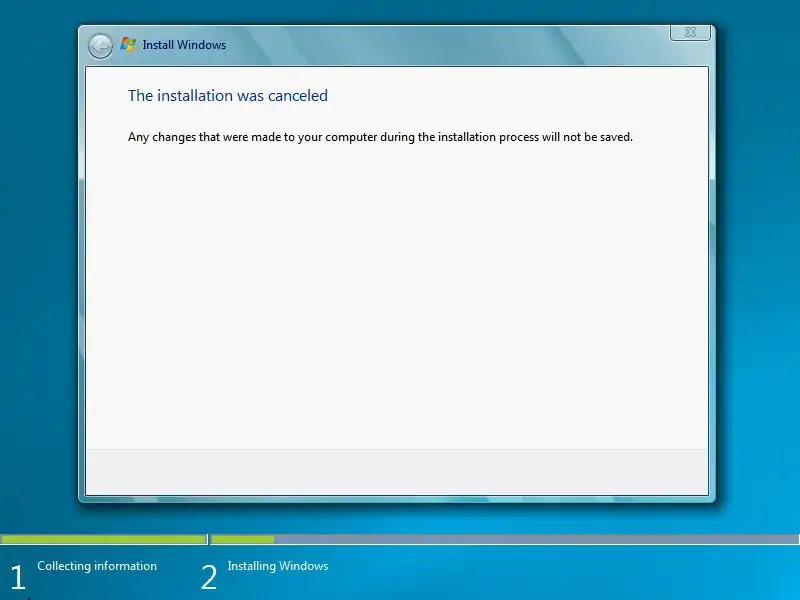Click the Installing Windows progress bar
Viewport: 800px width, 600px height.
point(505,539)
